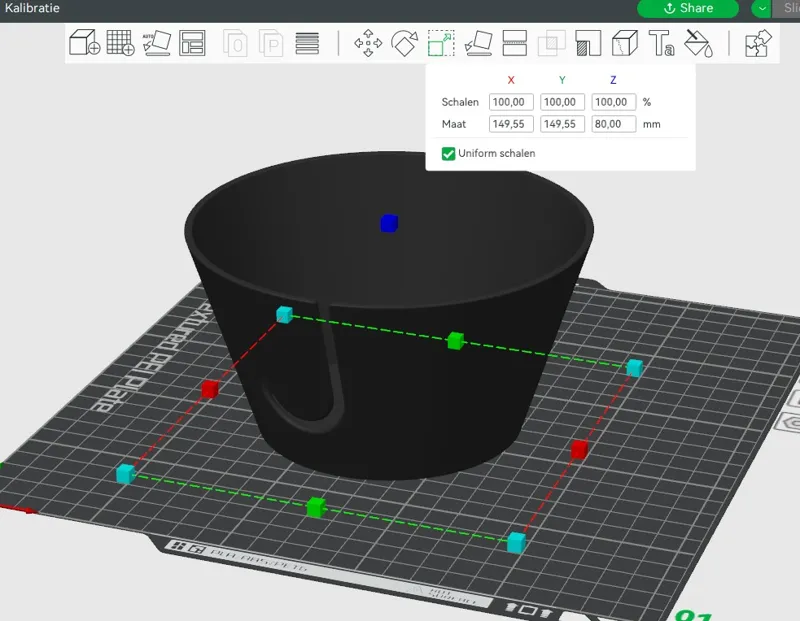Click the Schalen Y percentage field
Screen dimensions: 800x621
[562, 102]
